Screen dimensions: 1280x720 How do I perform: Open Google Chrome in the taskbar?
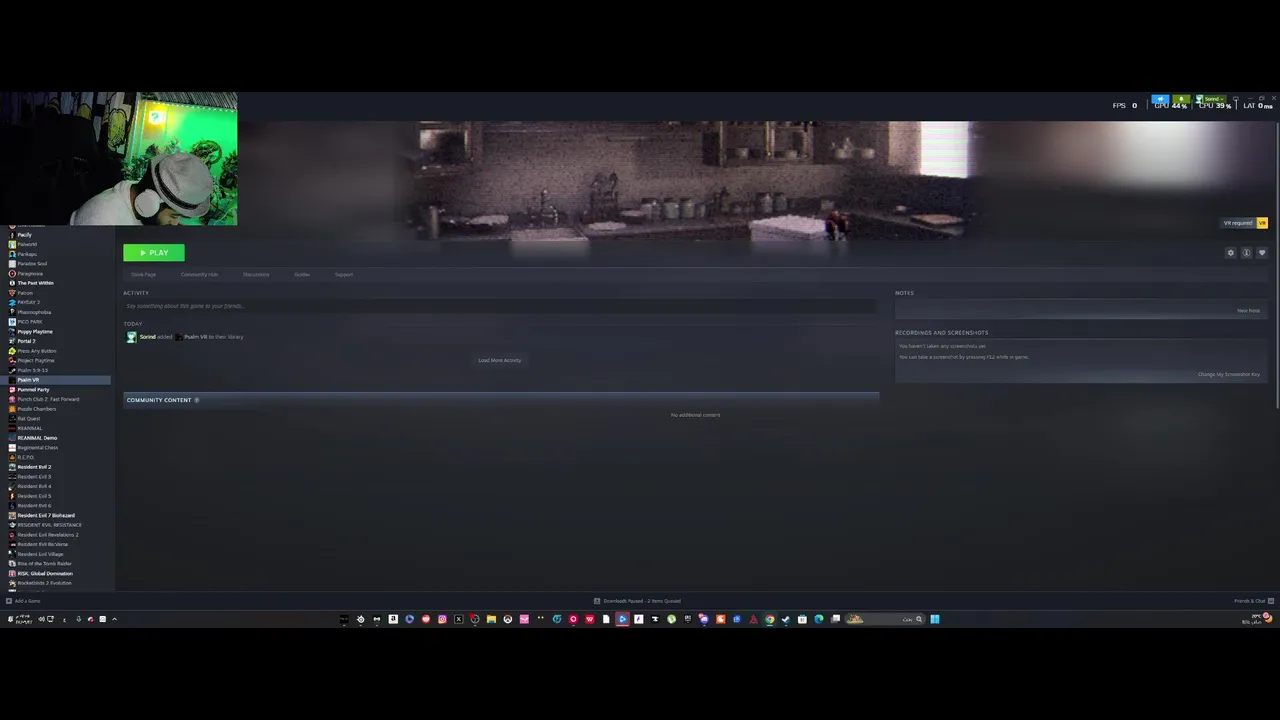tap(769, 619)
